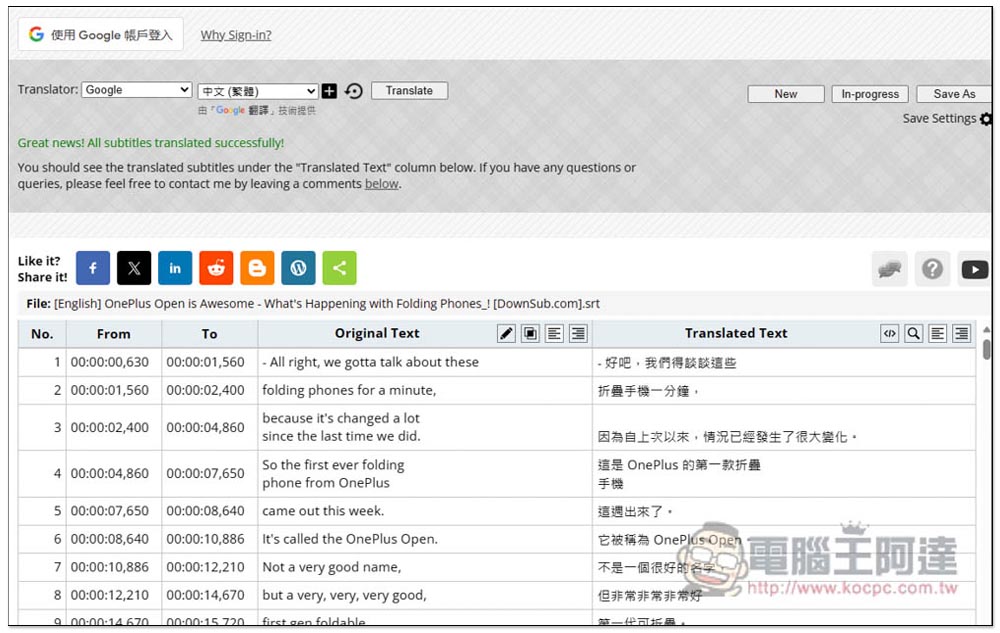Screen dimensions: 1000x633
Task: Open the YouTube video icon
Action: pyautogui.click(x=974, y=269)
